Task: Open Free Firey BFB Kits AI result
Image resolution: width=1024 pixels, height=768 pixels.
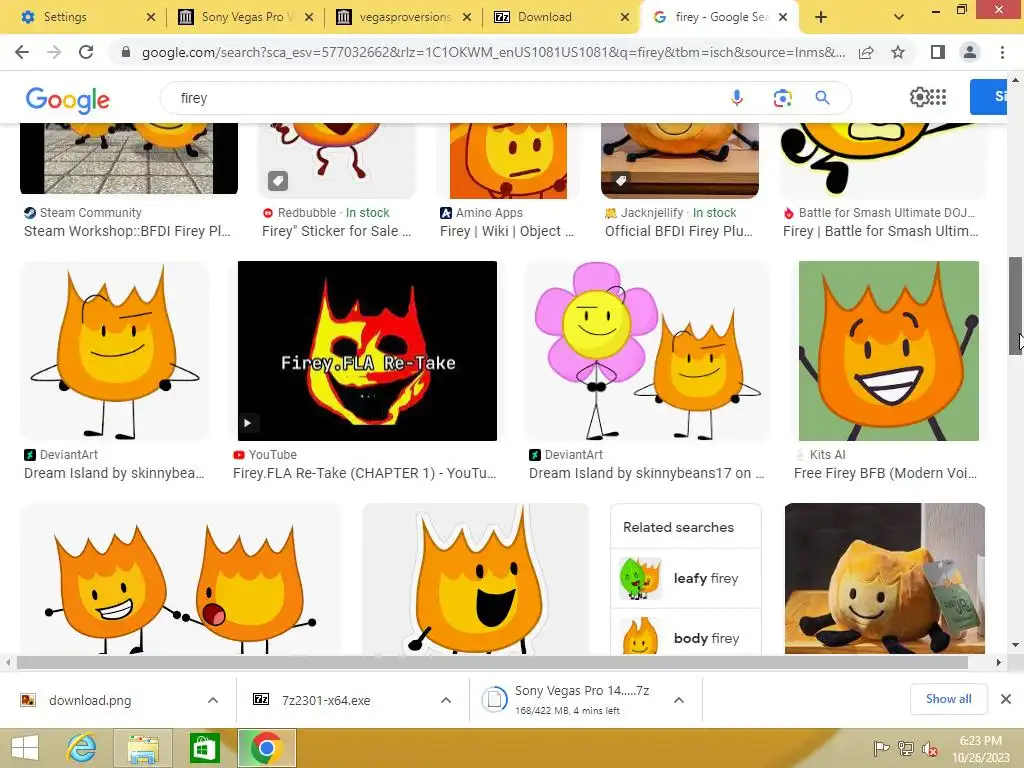Action: [885, 473]
